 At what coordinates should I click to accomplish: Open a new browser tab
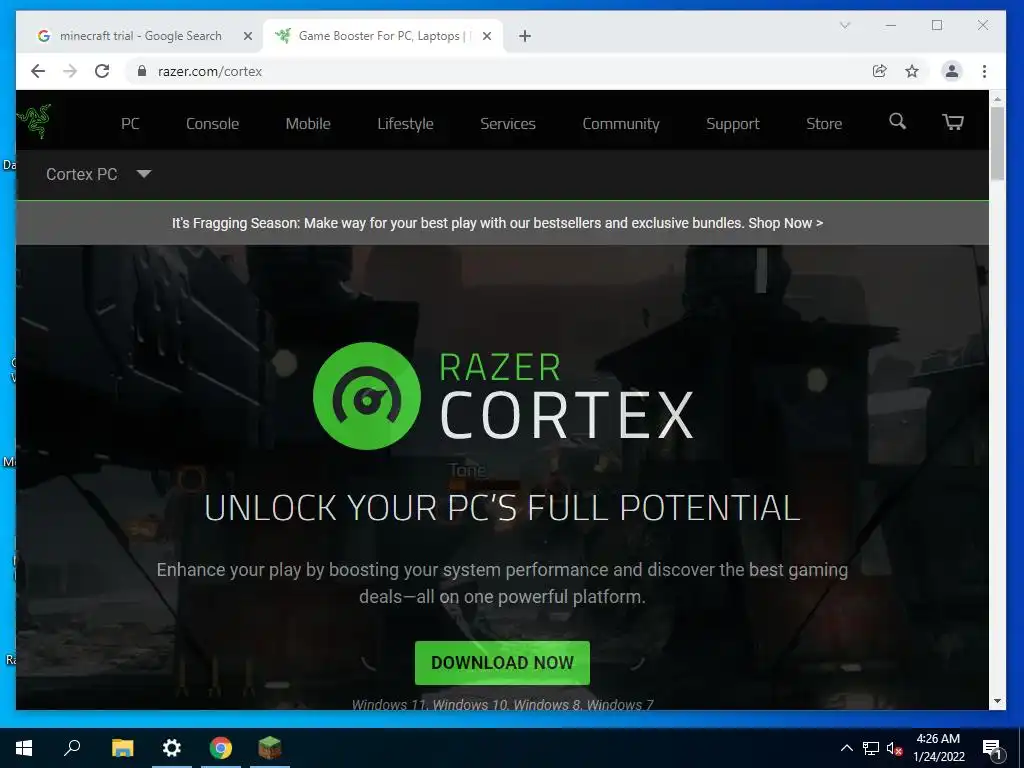click(524, 36)
